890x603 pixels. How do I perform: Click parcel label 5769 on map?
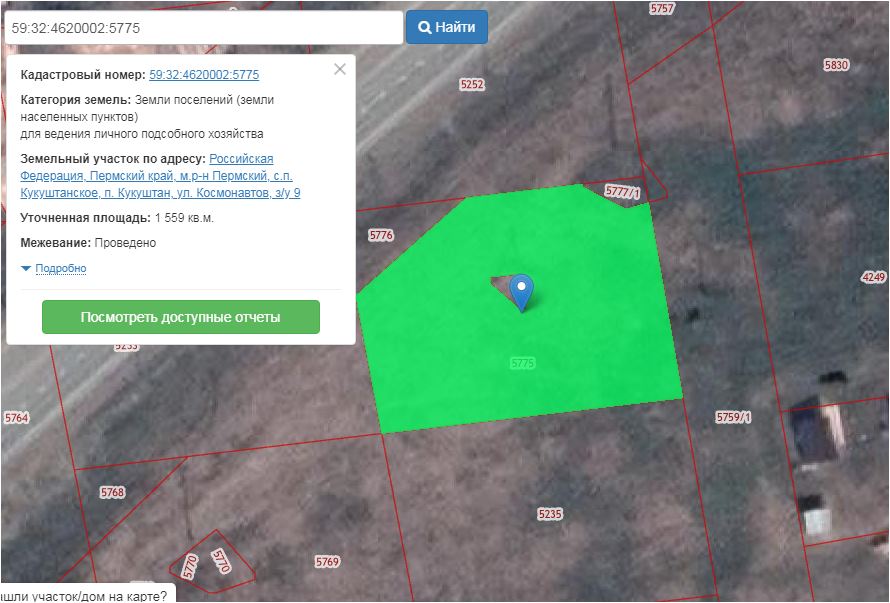coord(327,562)
